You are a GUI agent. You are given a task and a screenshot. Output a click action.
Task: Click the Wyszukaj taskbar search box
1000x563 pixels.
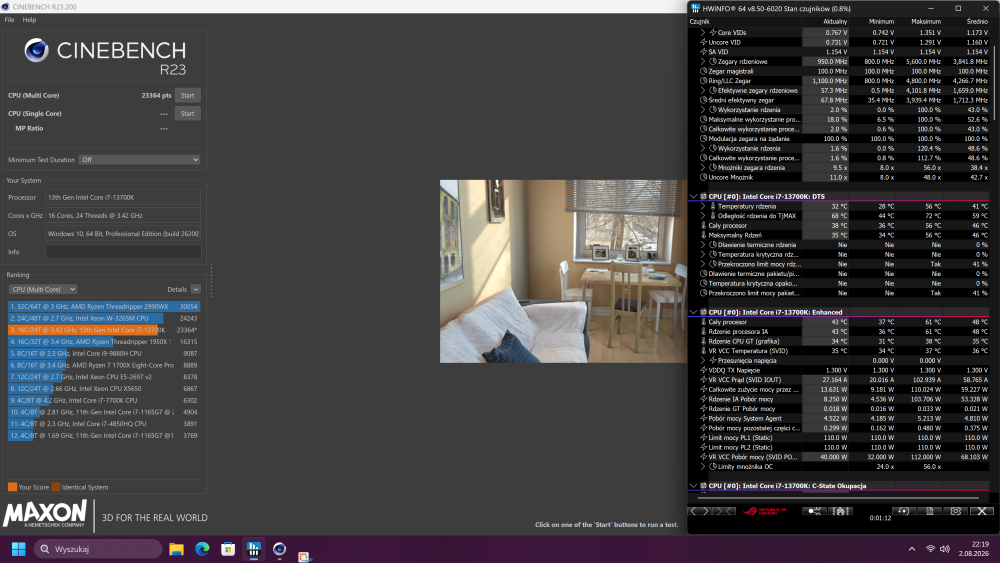coord(98,549)
